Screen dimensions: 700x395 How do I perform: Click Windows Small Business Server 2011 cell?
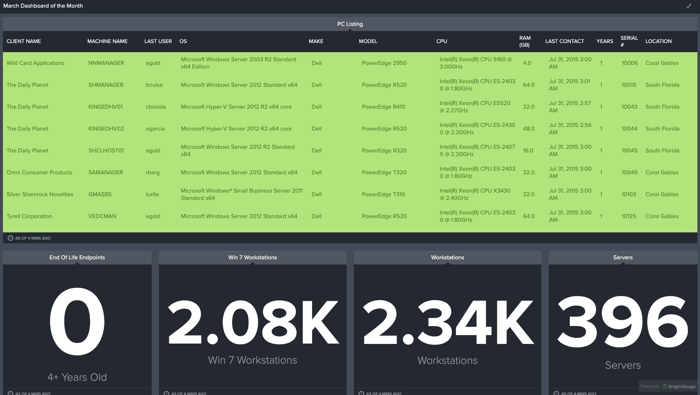pos(242,194)
